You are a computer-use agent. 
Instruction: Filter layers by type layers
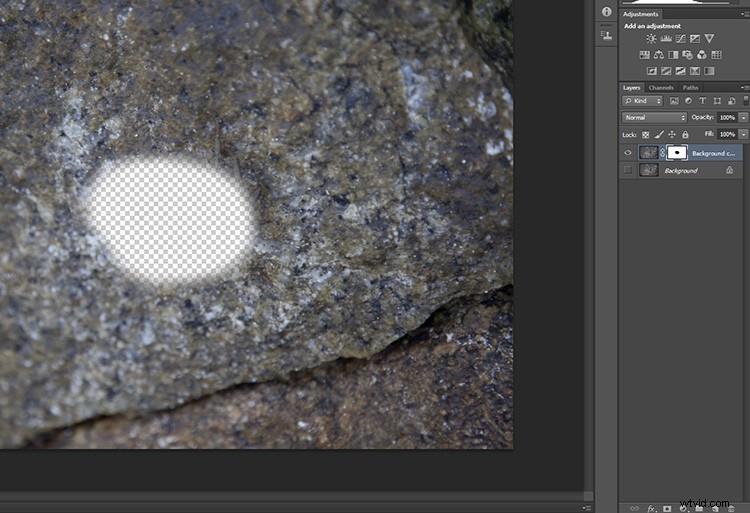(x=702, y=101)
